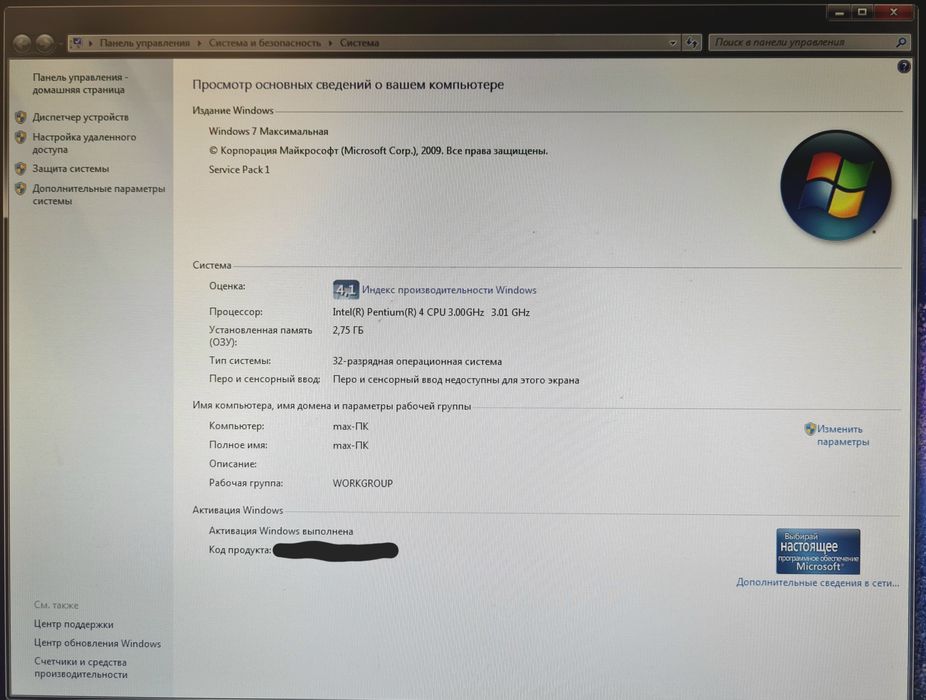Viewport: 926px width, 700px height.
Task: Click 'max-ПК' value next to 'Полное имя:'
Action: (x=350, y=445)
